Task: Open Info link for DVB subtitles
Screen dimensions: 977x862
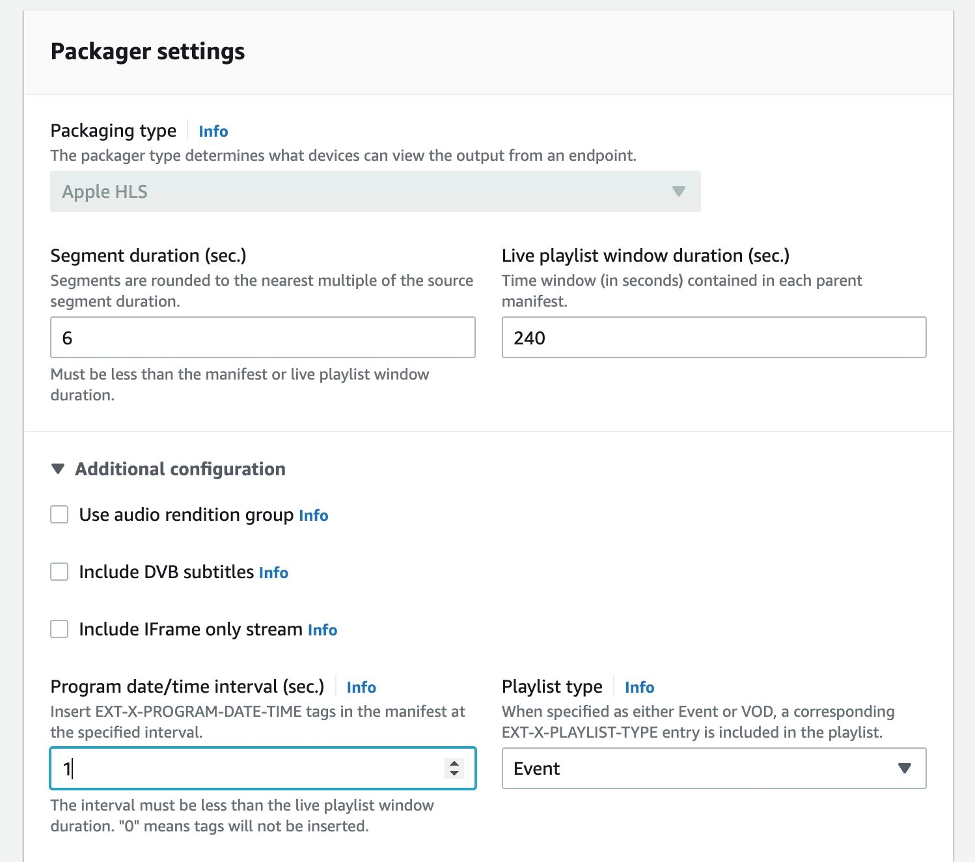Action: coord(273,573)
